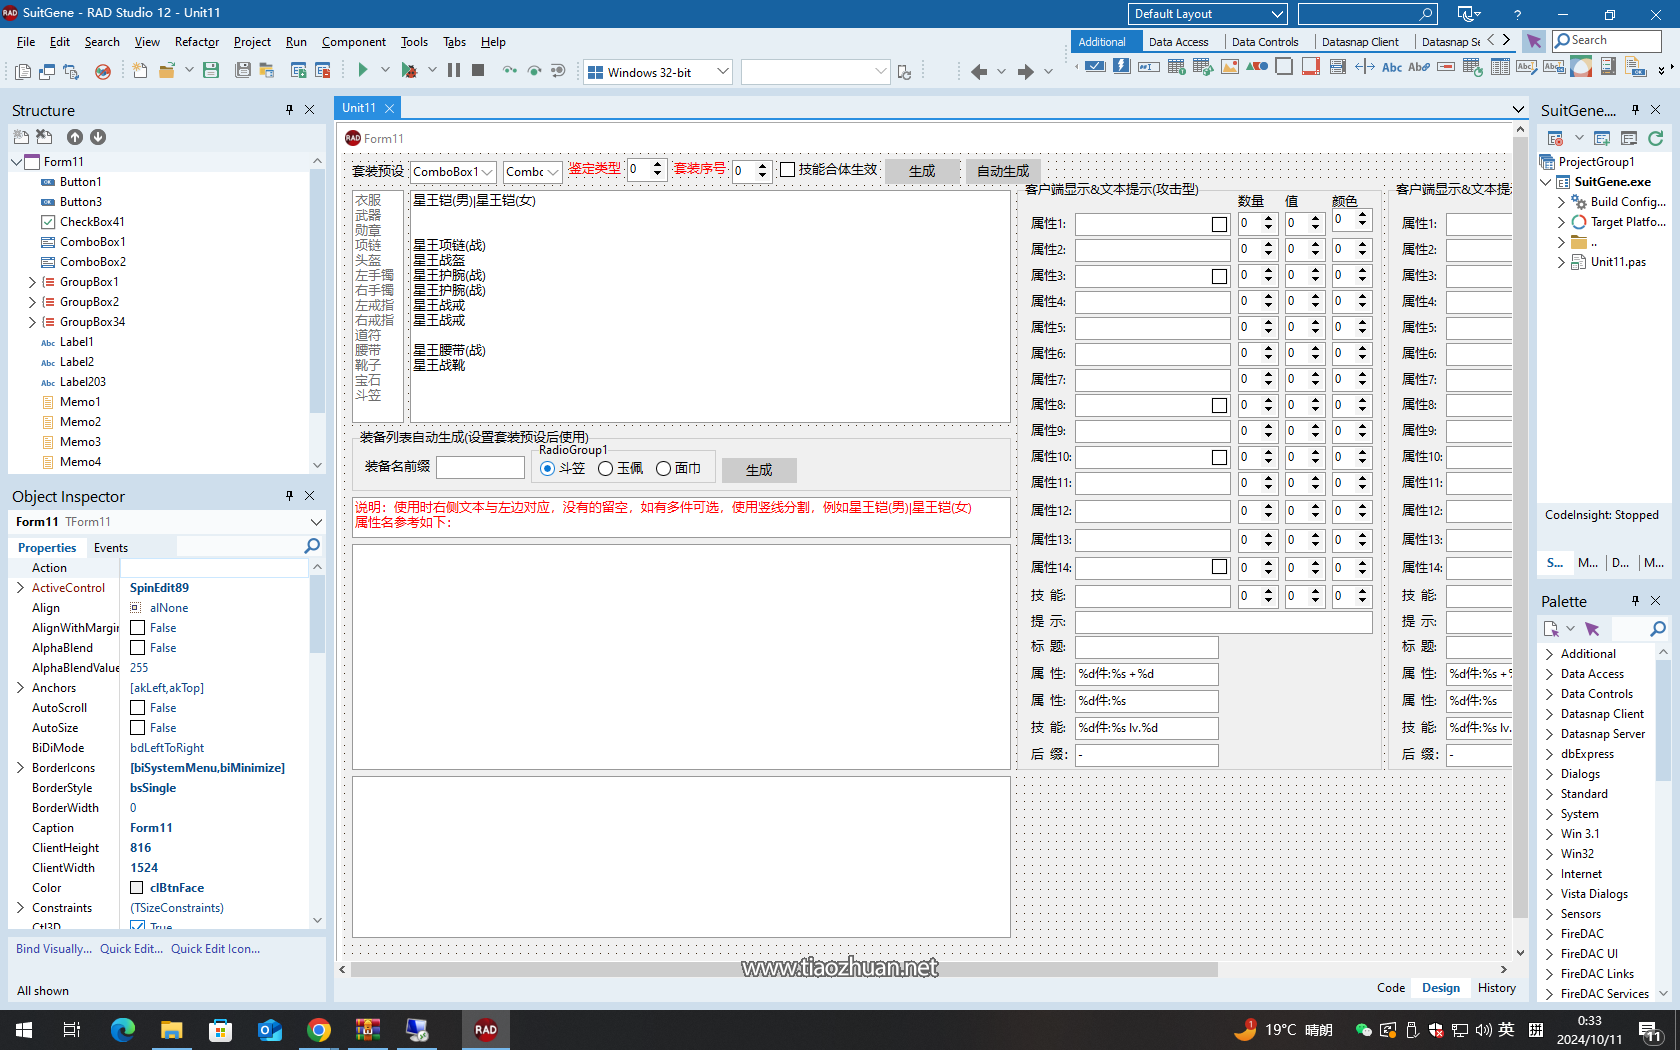The image size is (1680, 1050).
Task: Click the 自动生成 button
Action: pyautogui.click(x=1002, y=171)
